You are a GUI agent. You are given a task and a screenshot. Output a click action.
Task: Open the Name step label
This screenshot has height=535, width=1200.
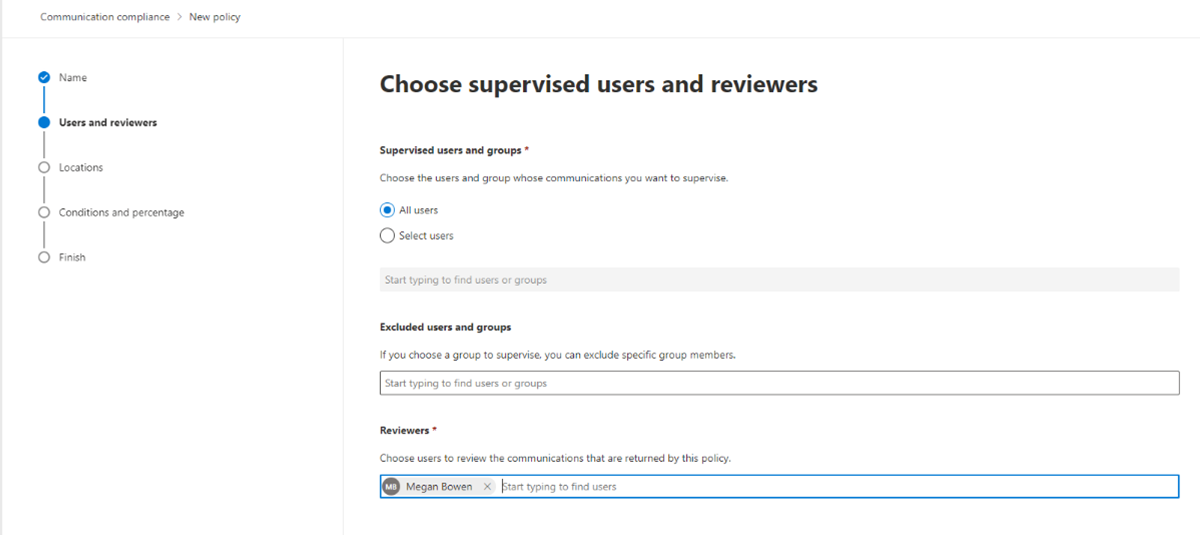(x=73, y=77)
